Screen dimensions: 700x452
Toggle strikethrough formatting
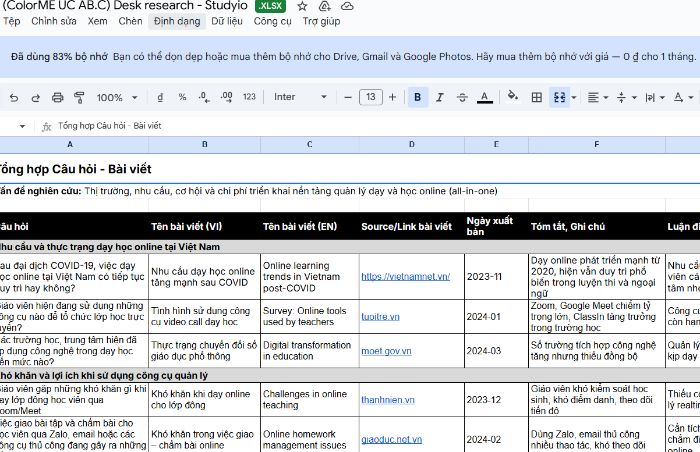[x=462, y=97]
